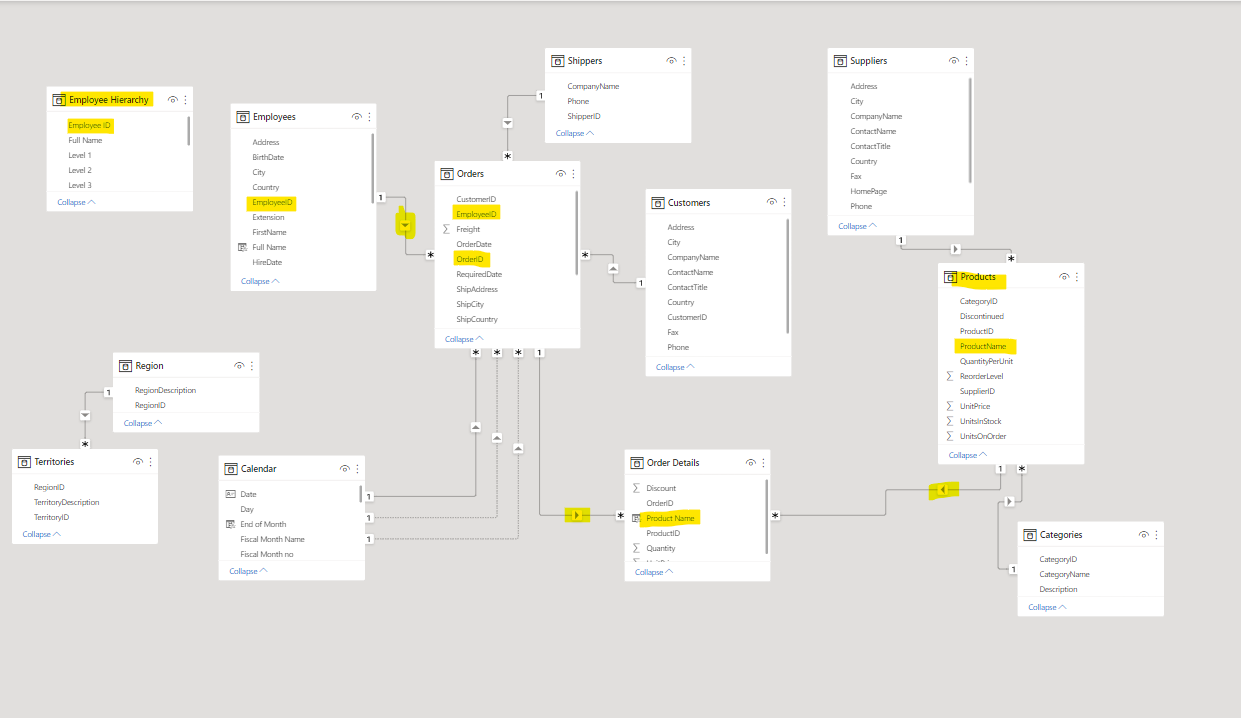The height and width of the screenshot is (718, 1241).
Task: Click the Orders table icon
Action: click(x=447, y=174)
